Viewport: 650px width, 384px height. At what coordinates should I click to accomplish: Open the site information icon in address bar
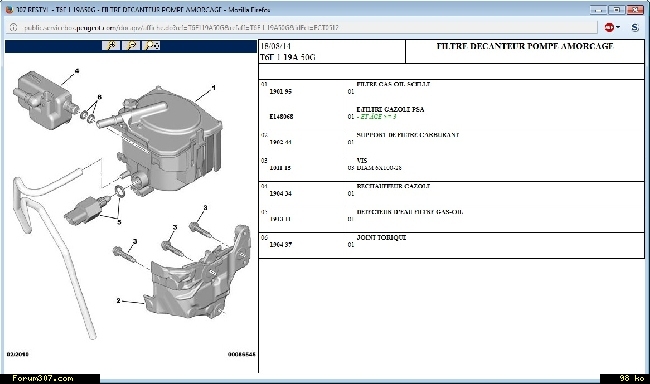[x=13, y=28]
